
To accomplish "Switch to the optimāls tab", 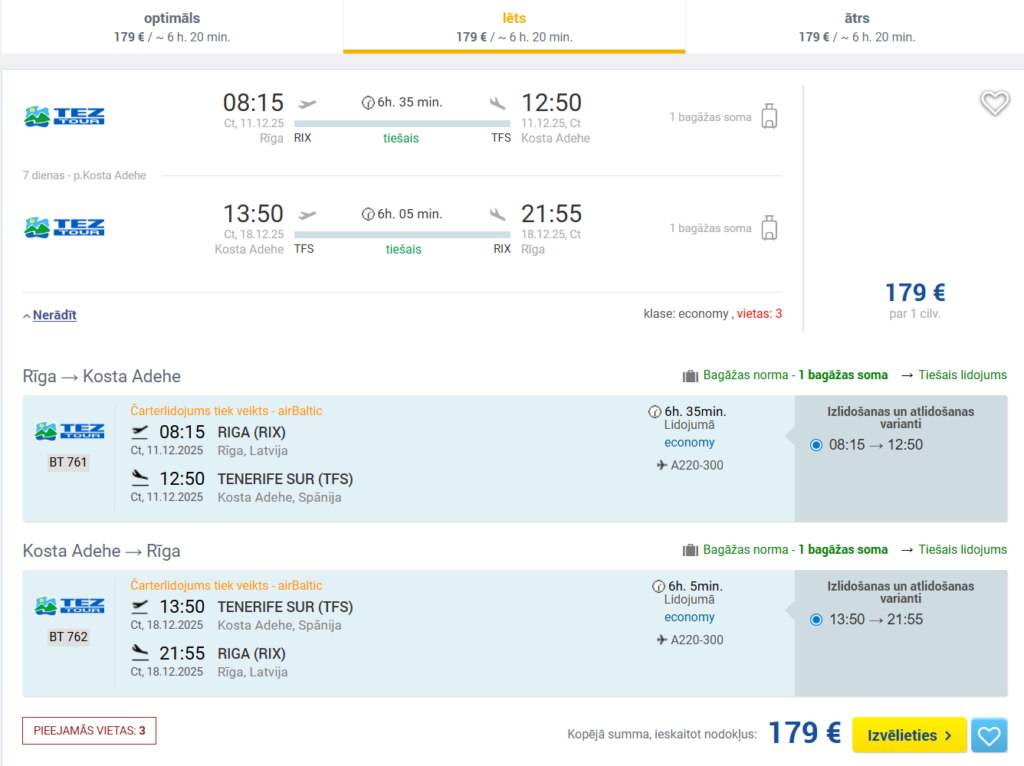I will (171, 25).
